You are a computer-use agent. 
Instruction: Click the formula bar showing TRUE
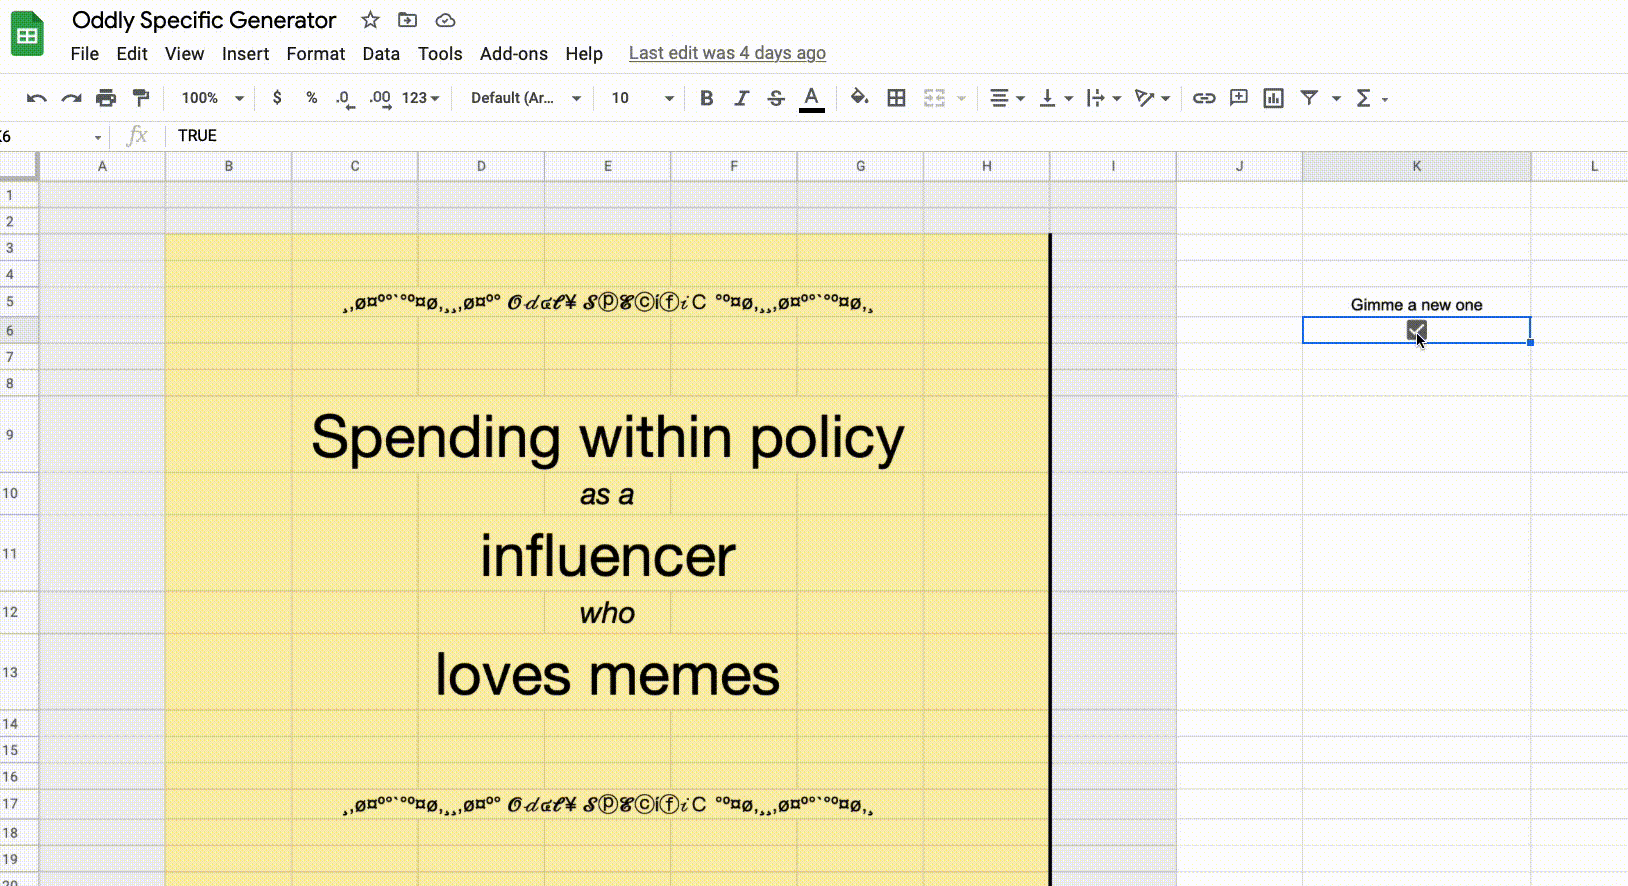point(898,136)
